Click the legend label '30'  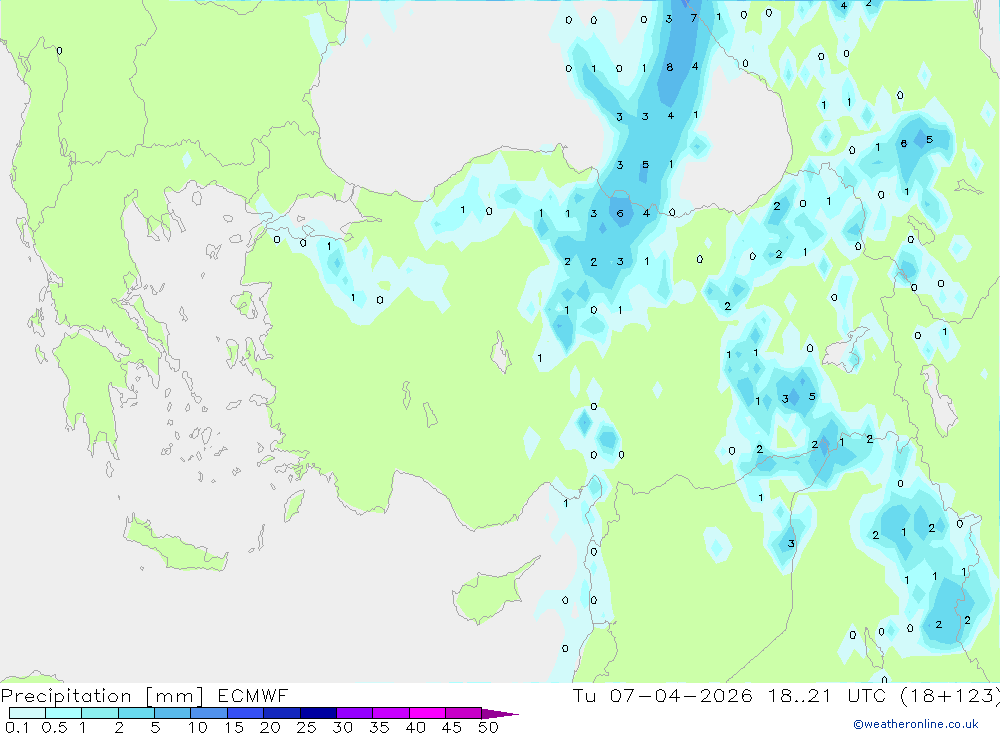343,727
